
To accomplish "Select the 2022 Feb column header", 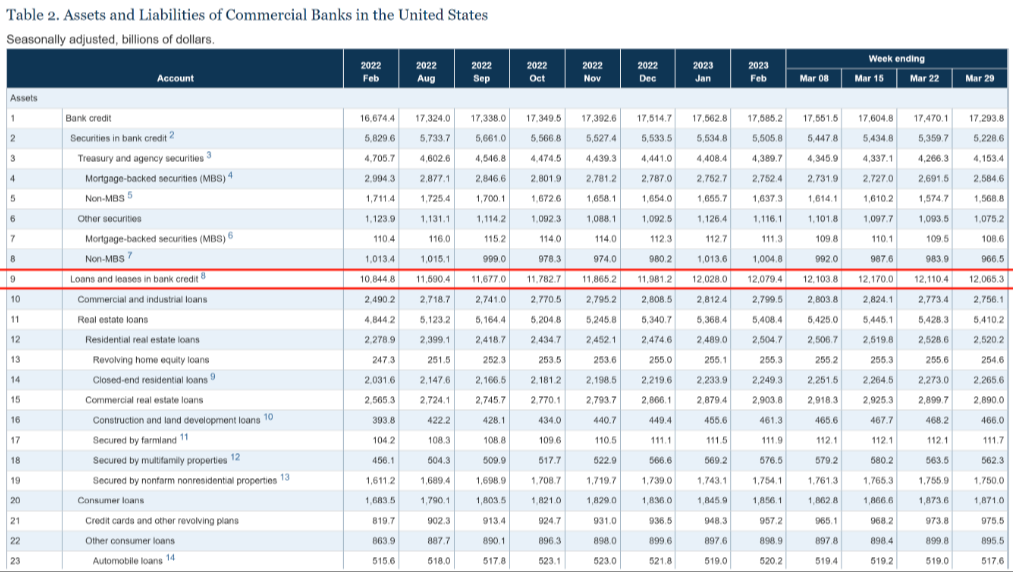I will [370, 70].
